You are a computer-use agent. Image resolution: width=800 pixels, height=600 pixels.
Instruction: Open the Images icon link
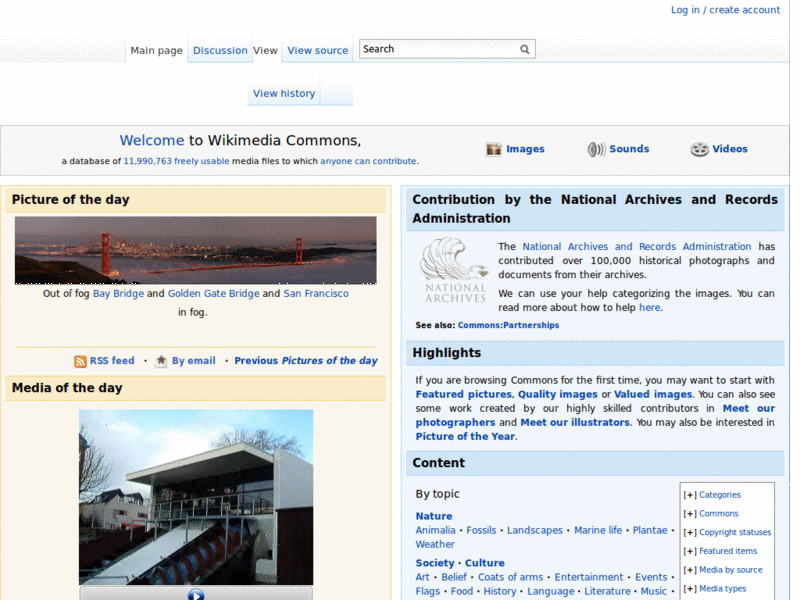pyautogui.click(x=493, y=149)
